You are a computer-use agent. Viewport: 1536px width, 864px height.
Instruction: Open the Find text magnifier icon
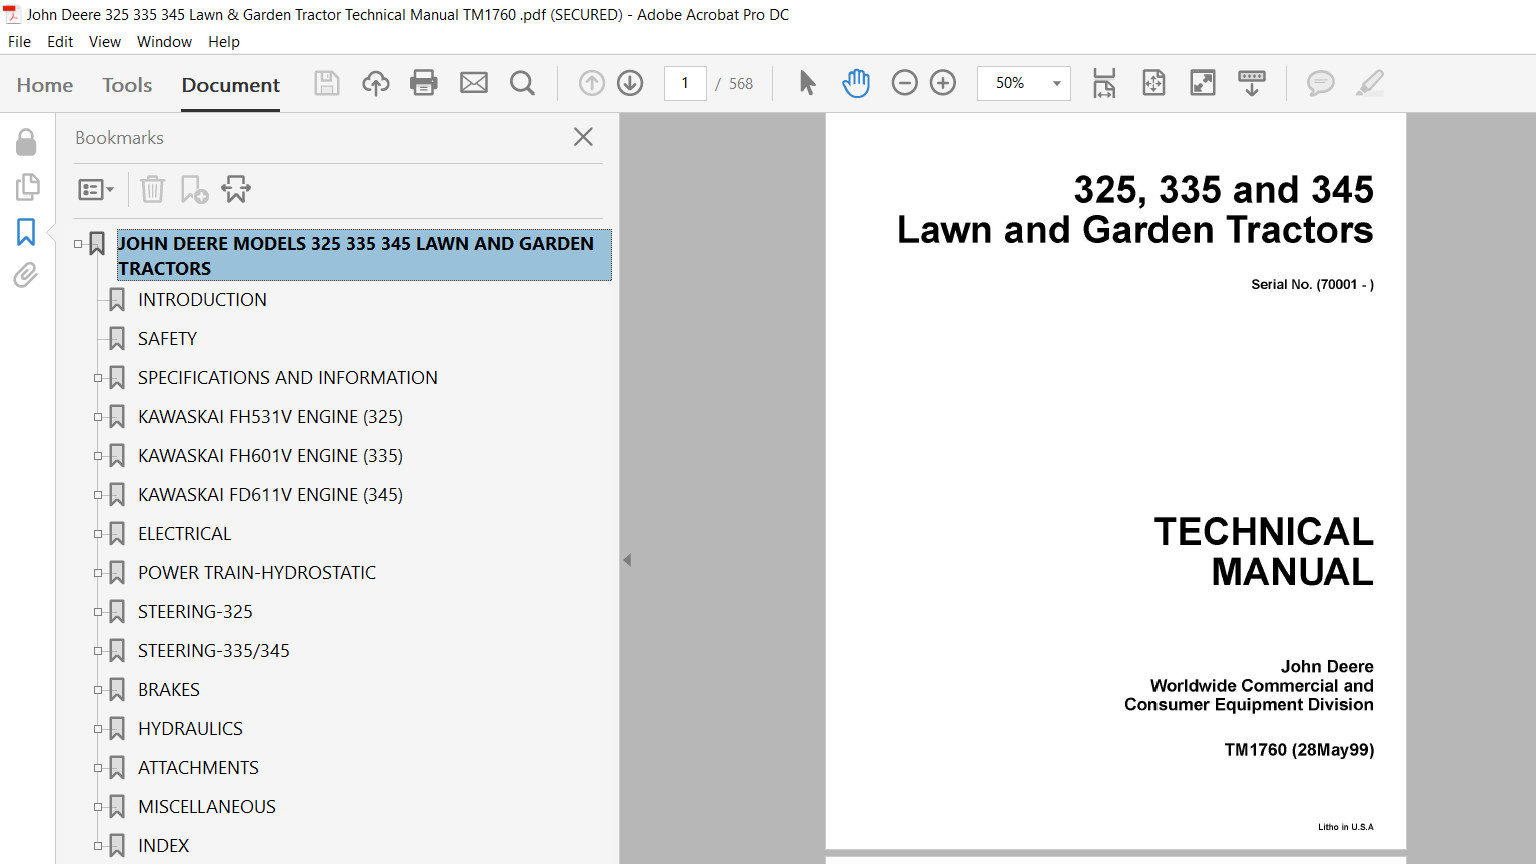pos(522,83)
